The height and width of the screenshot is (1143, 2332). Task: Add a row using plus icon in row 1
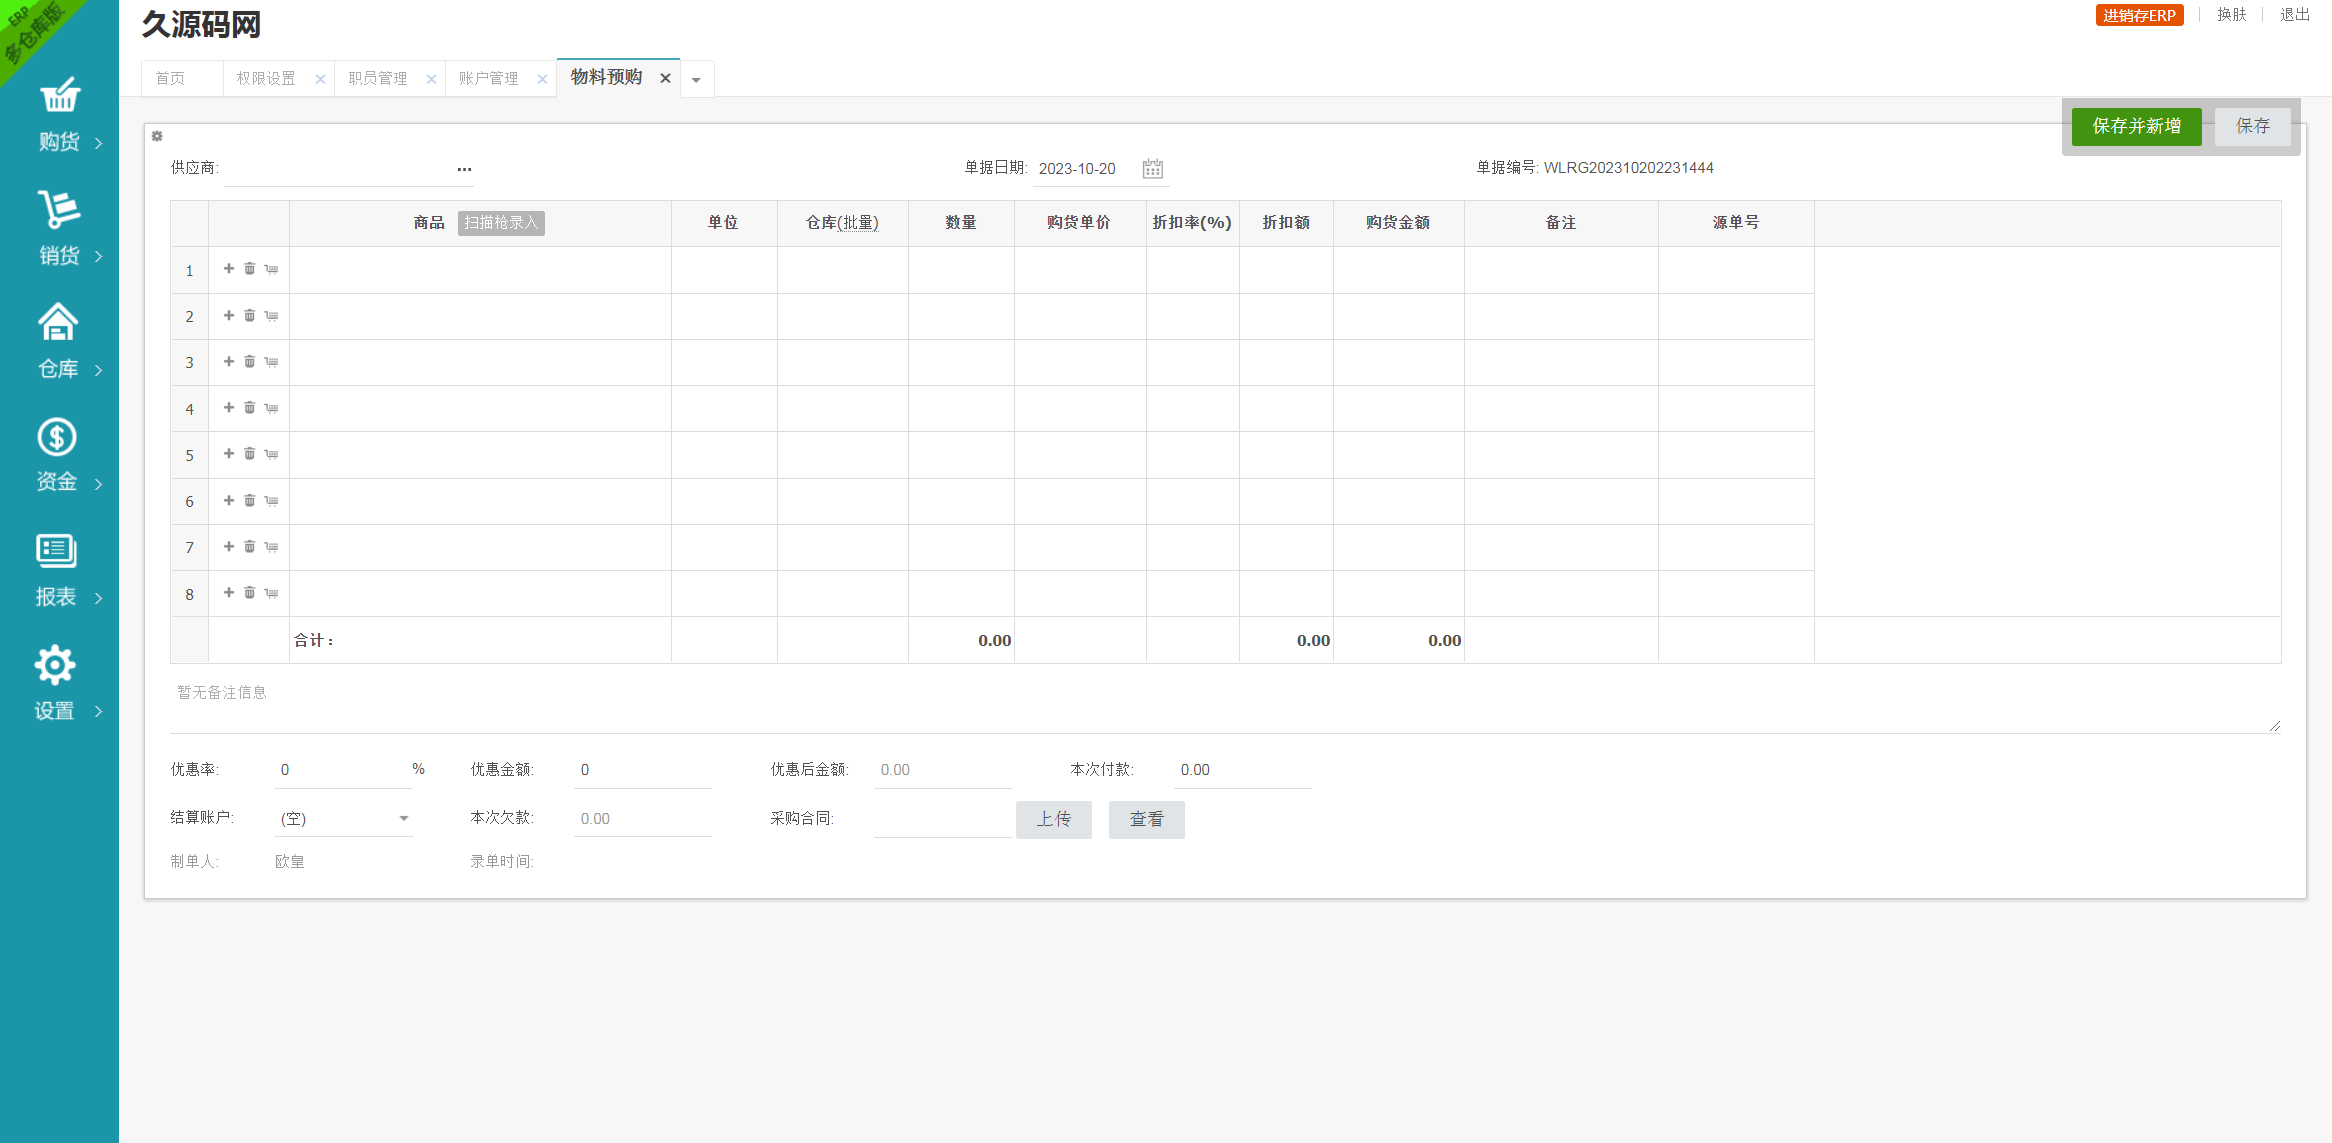[229, 269]
